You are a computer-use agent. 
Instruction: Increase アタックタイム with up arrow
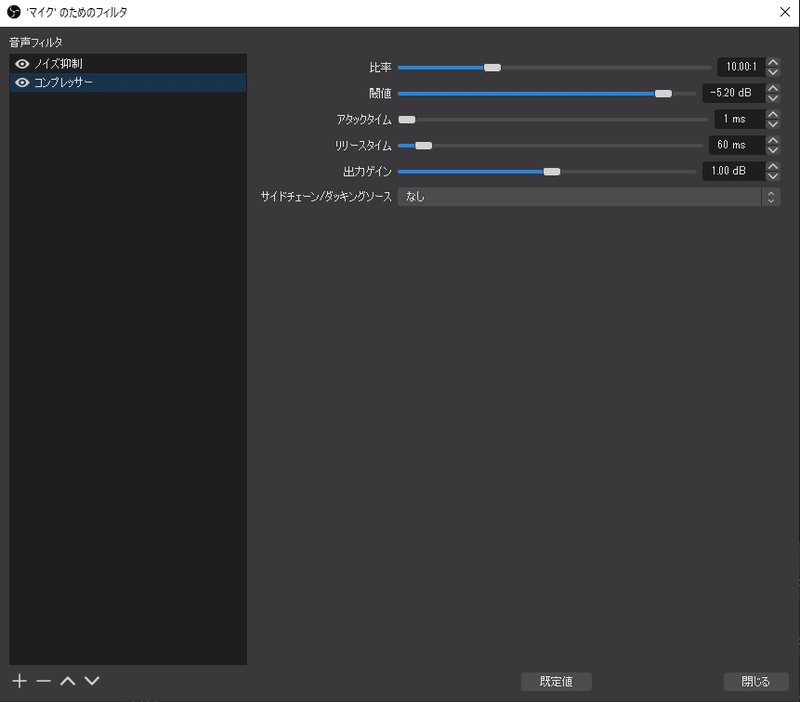tap(773, 114)
